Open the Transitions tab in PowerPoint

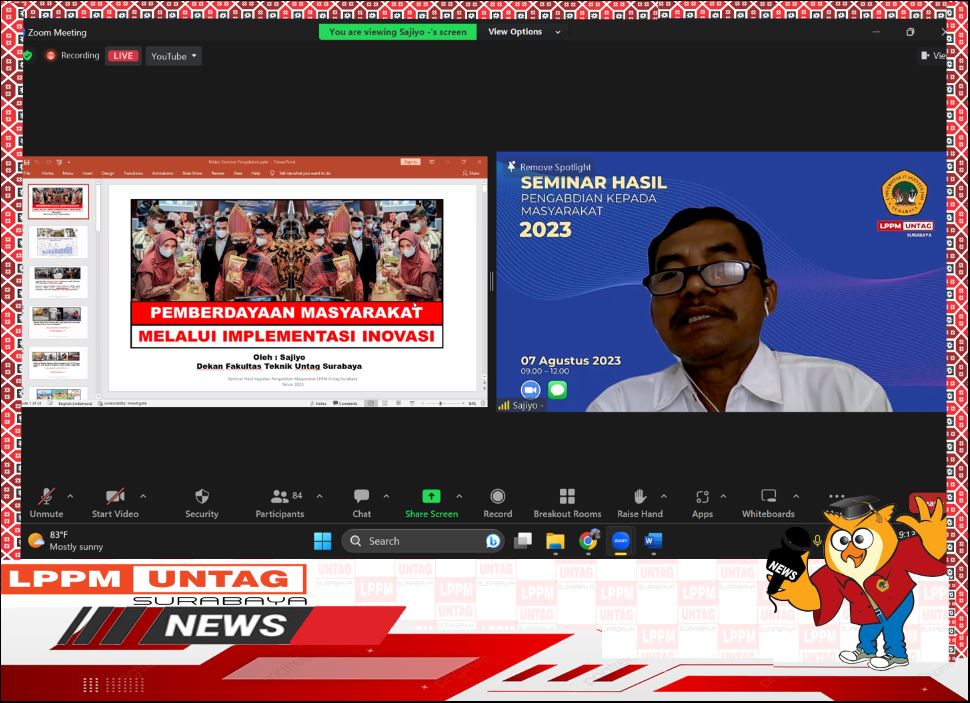133,173
